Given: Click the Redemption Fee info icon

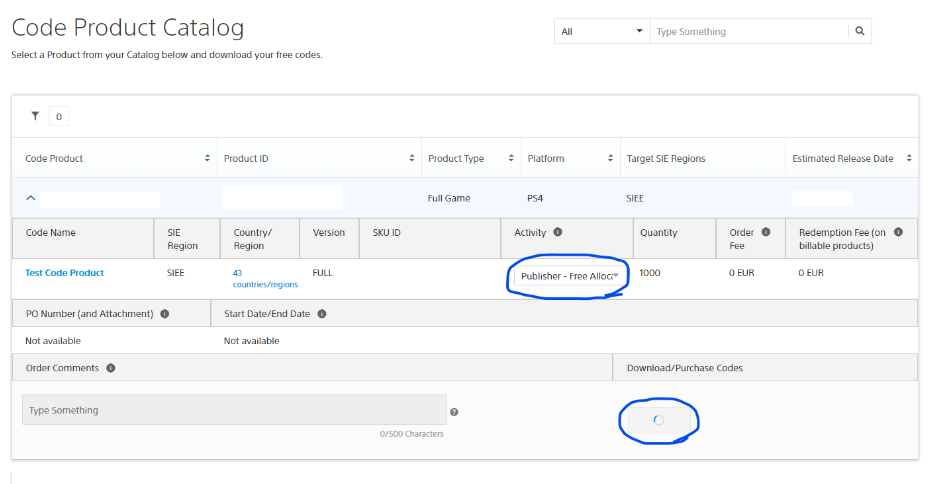Looking at the screenshot, I should tap(898, 232).
